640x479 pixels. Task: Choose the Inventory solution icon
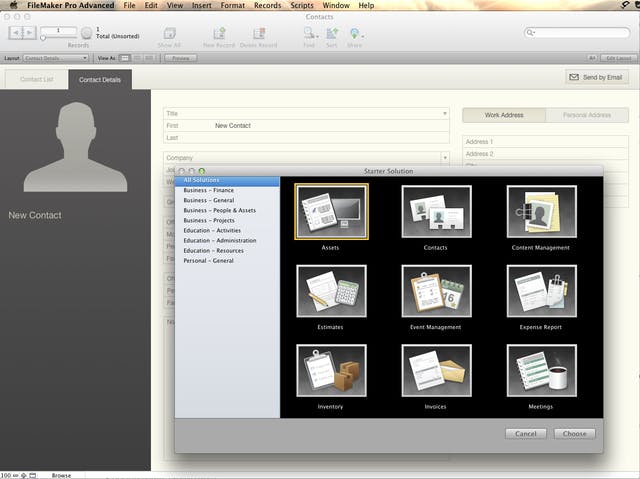[331, 370]
